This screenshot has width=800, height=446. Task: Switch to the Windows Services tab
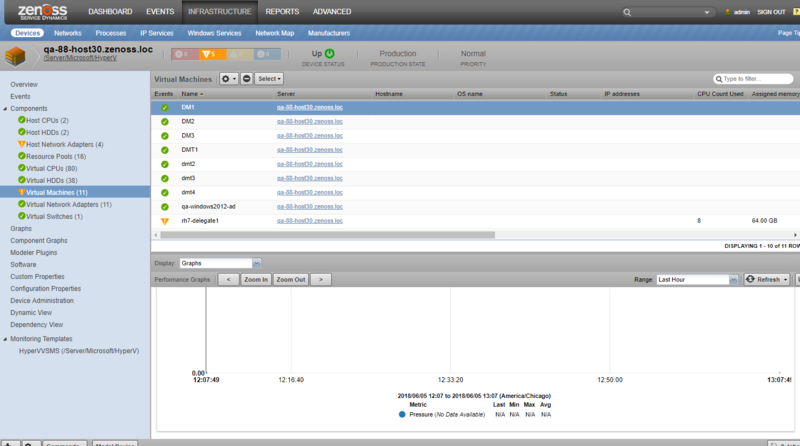pyautogui.click(x=214, y=33)
